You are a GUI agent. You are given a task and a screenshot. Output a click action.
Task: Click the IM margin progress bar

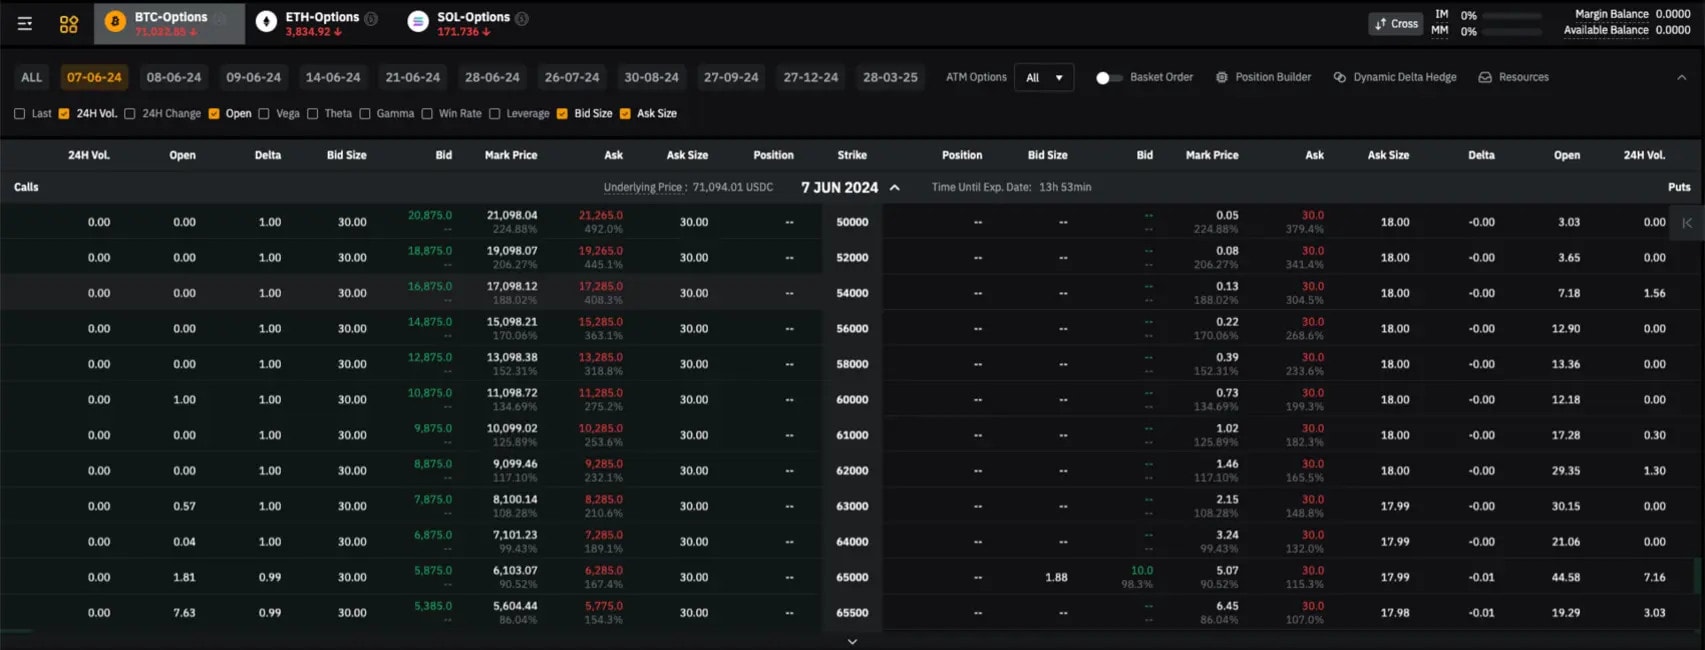click(x=1510, y=16)
